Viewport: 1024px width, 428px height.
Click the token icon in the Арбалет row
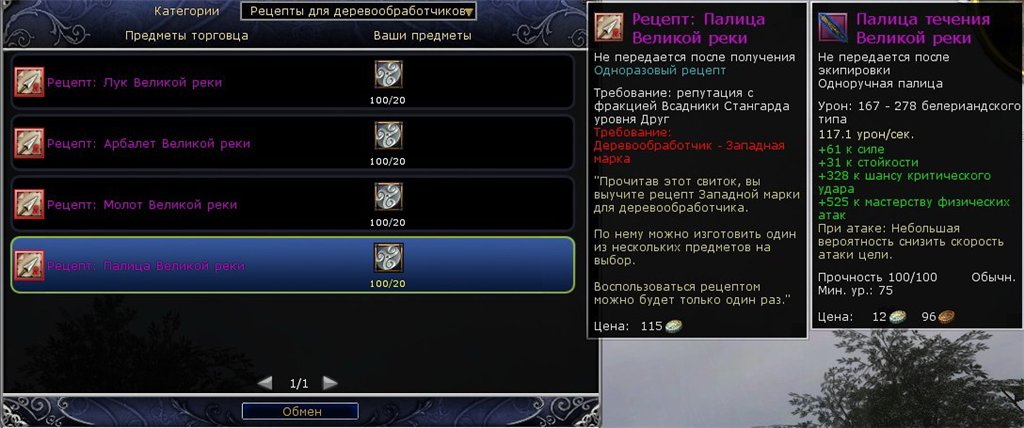pos(388,135)
